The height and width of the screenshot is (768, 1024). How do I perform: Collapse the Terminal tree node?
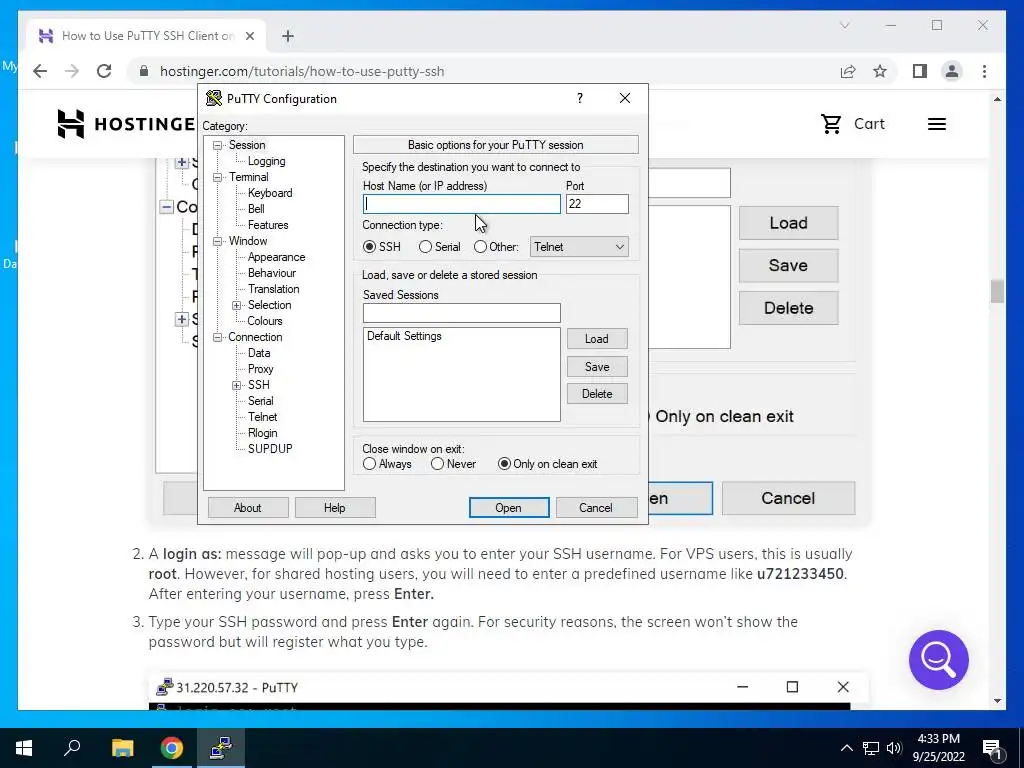pyautogui.click(x=217, y=177)
